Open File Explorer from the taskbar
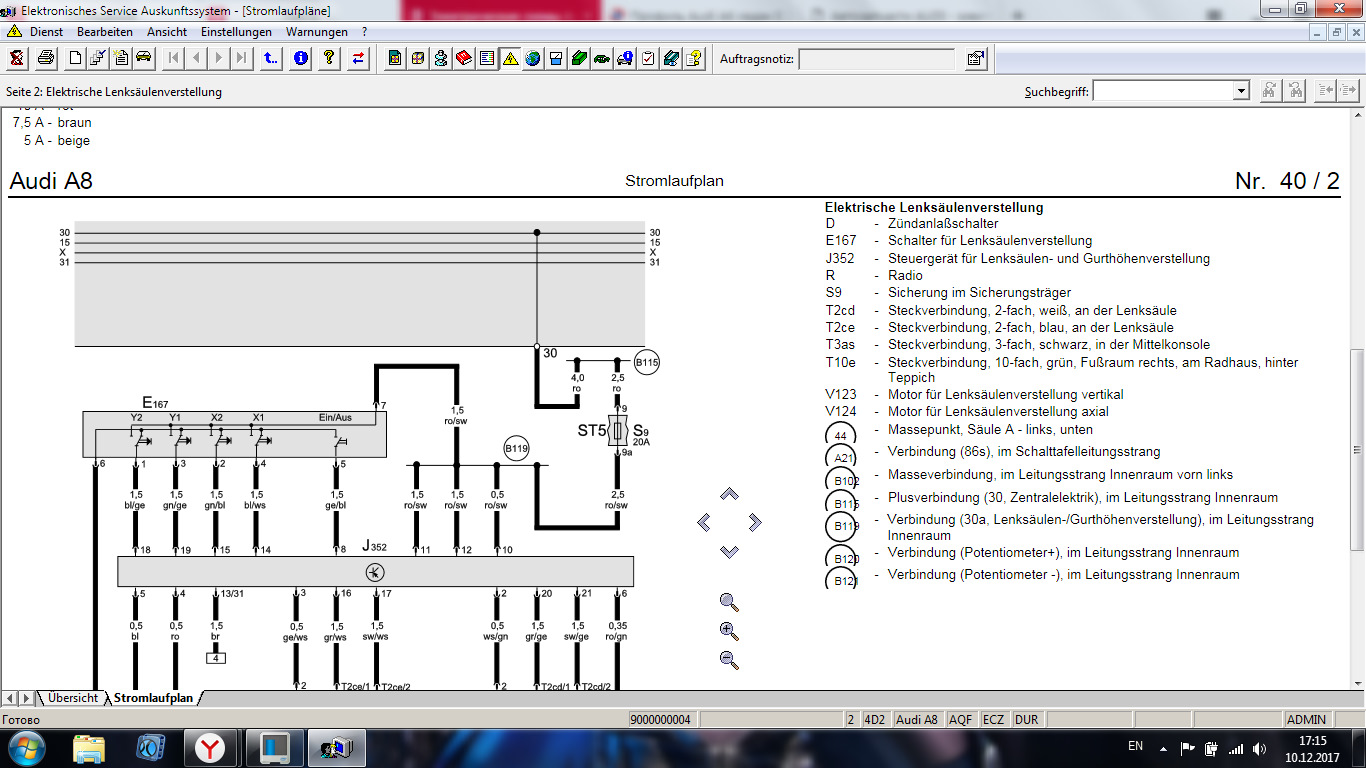Image resolution: width=1366 pixels, height=768 pixels. pos(88,748)
